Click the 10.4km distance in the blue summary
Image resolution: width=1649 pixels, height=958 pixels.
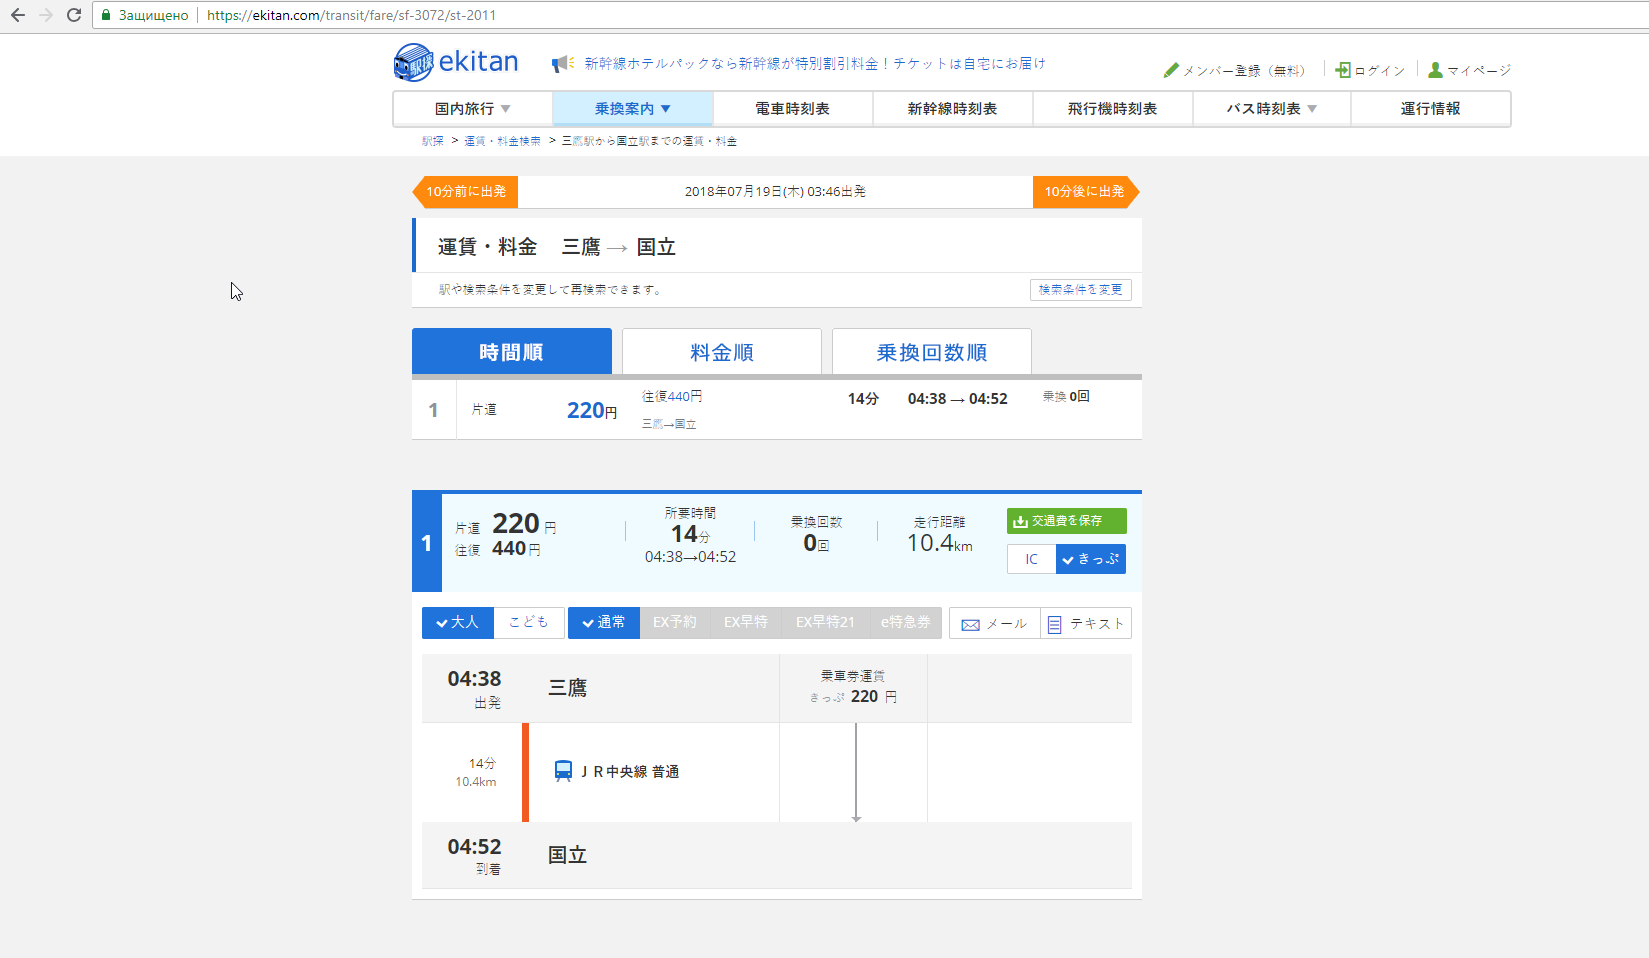(940, 543)
